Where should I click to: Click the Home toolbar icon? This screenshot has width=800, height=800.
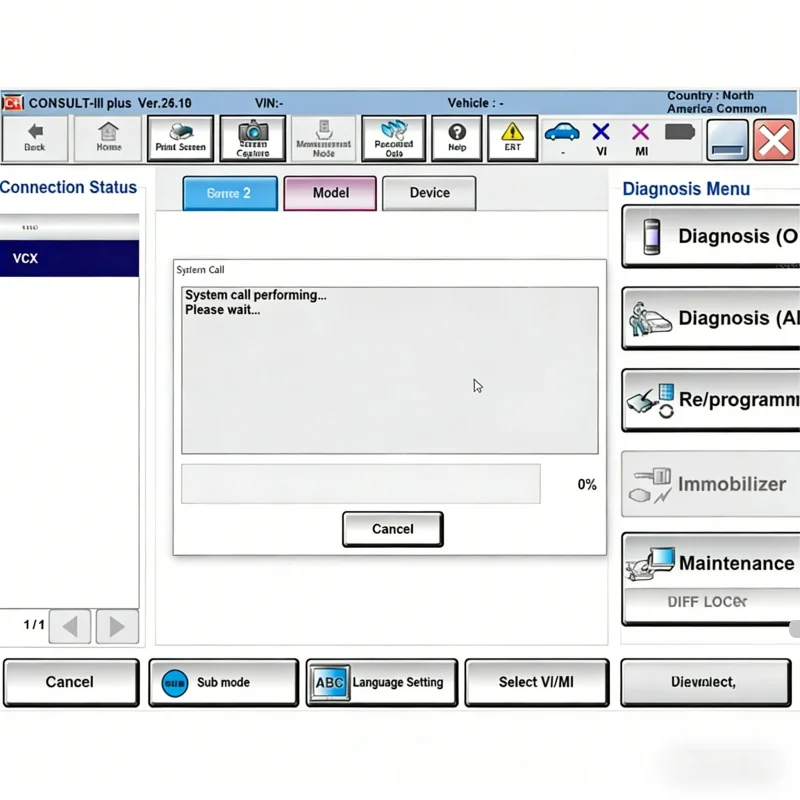tap(107, 138)
